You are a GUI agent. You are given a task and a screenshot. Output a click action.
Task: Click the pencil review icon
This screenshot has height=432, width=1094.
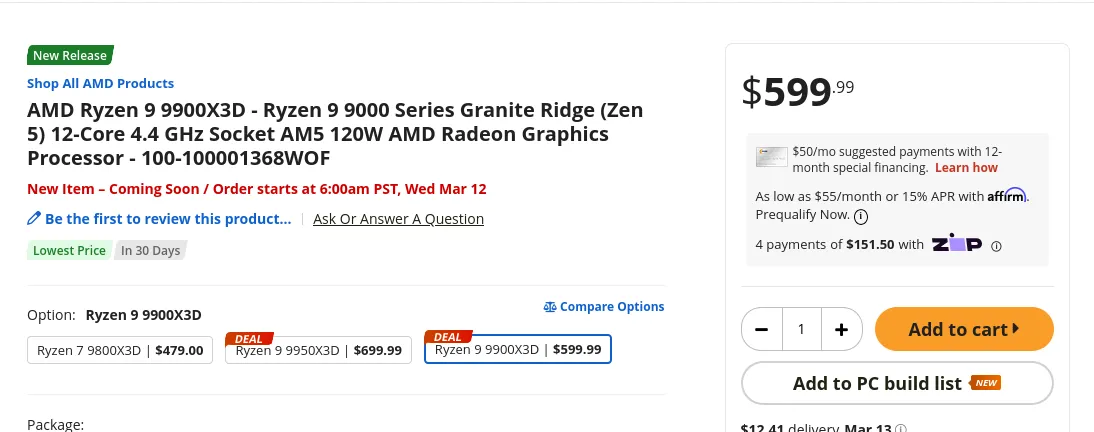[33, 218]
